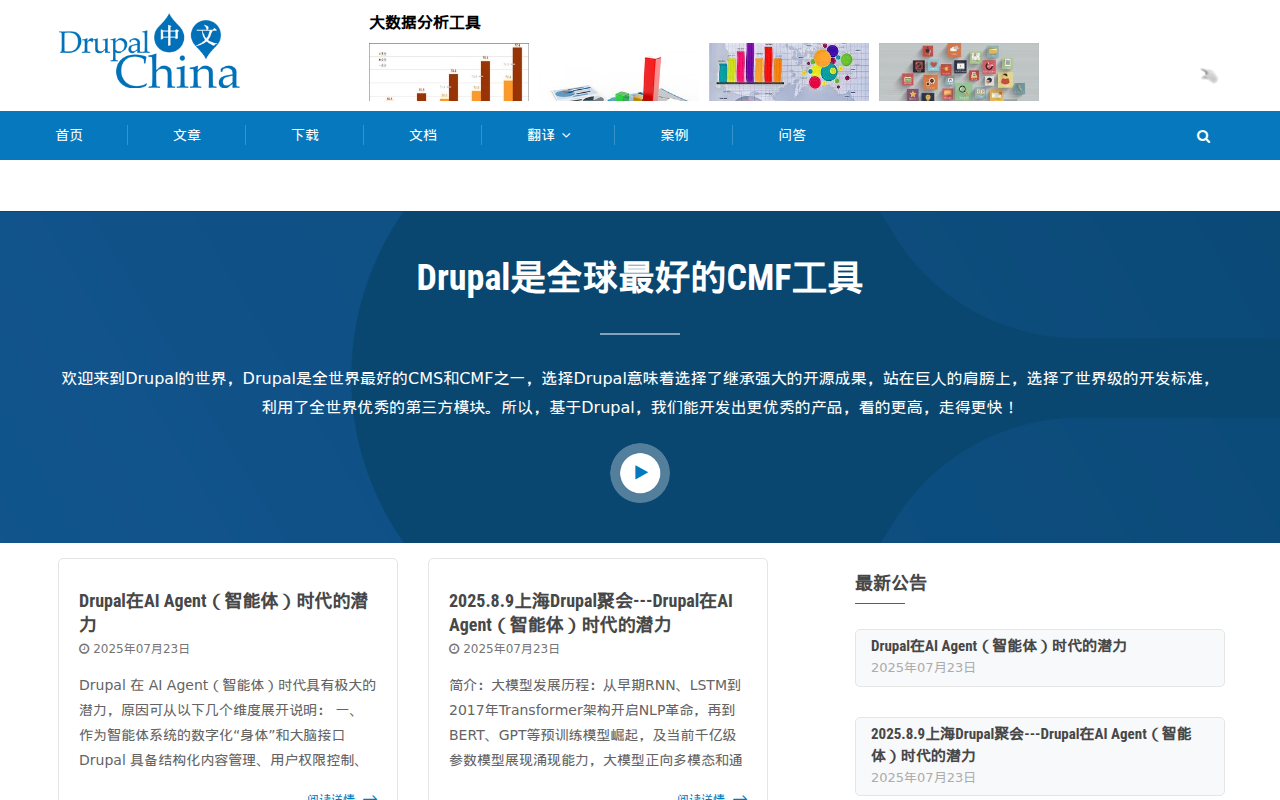Click the 最新公告 heading
1280x800 pixels.
pos(891,583)
